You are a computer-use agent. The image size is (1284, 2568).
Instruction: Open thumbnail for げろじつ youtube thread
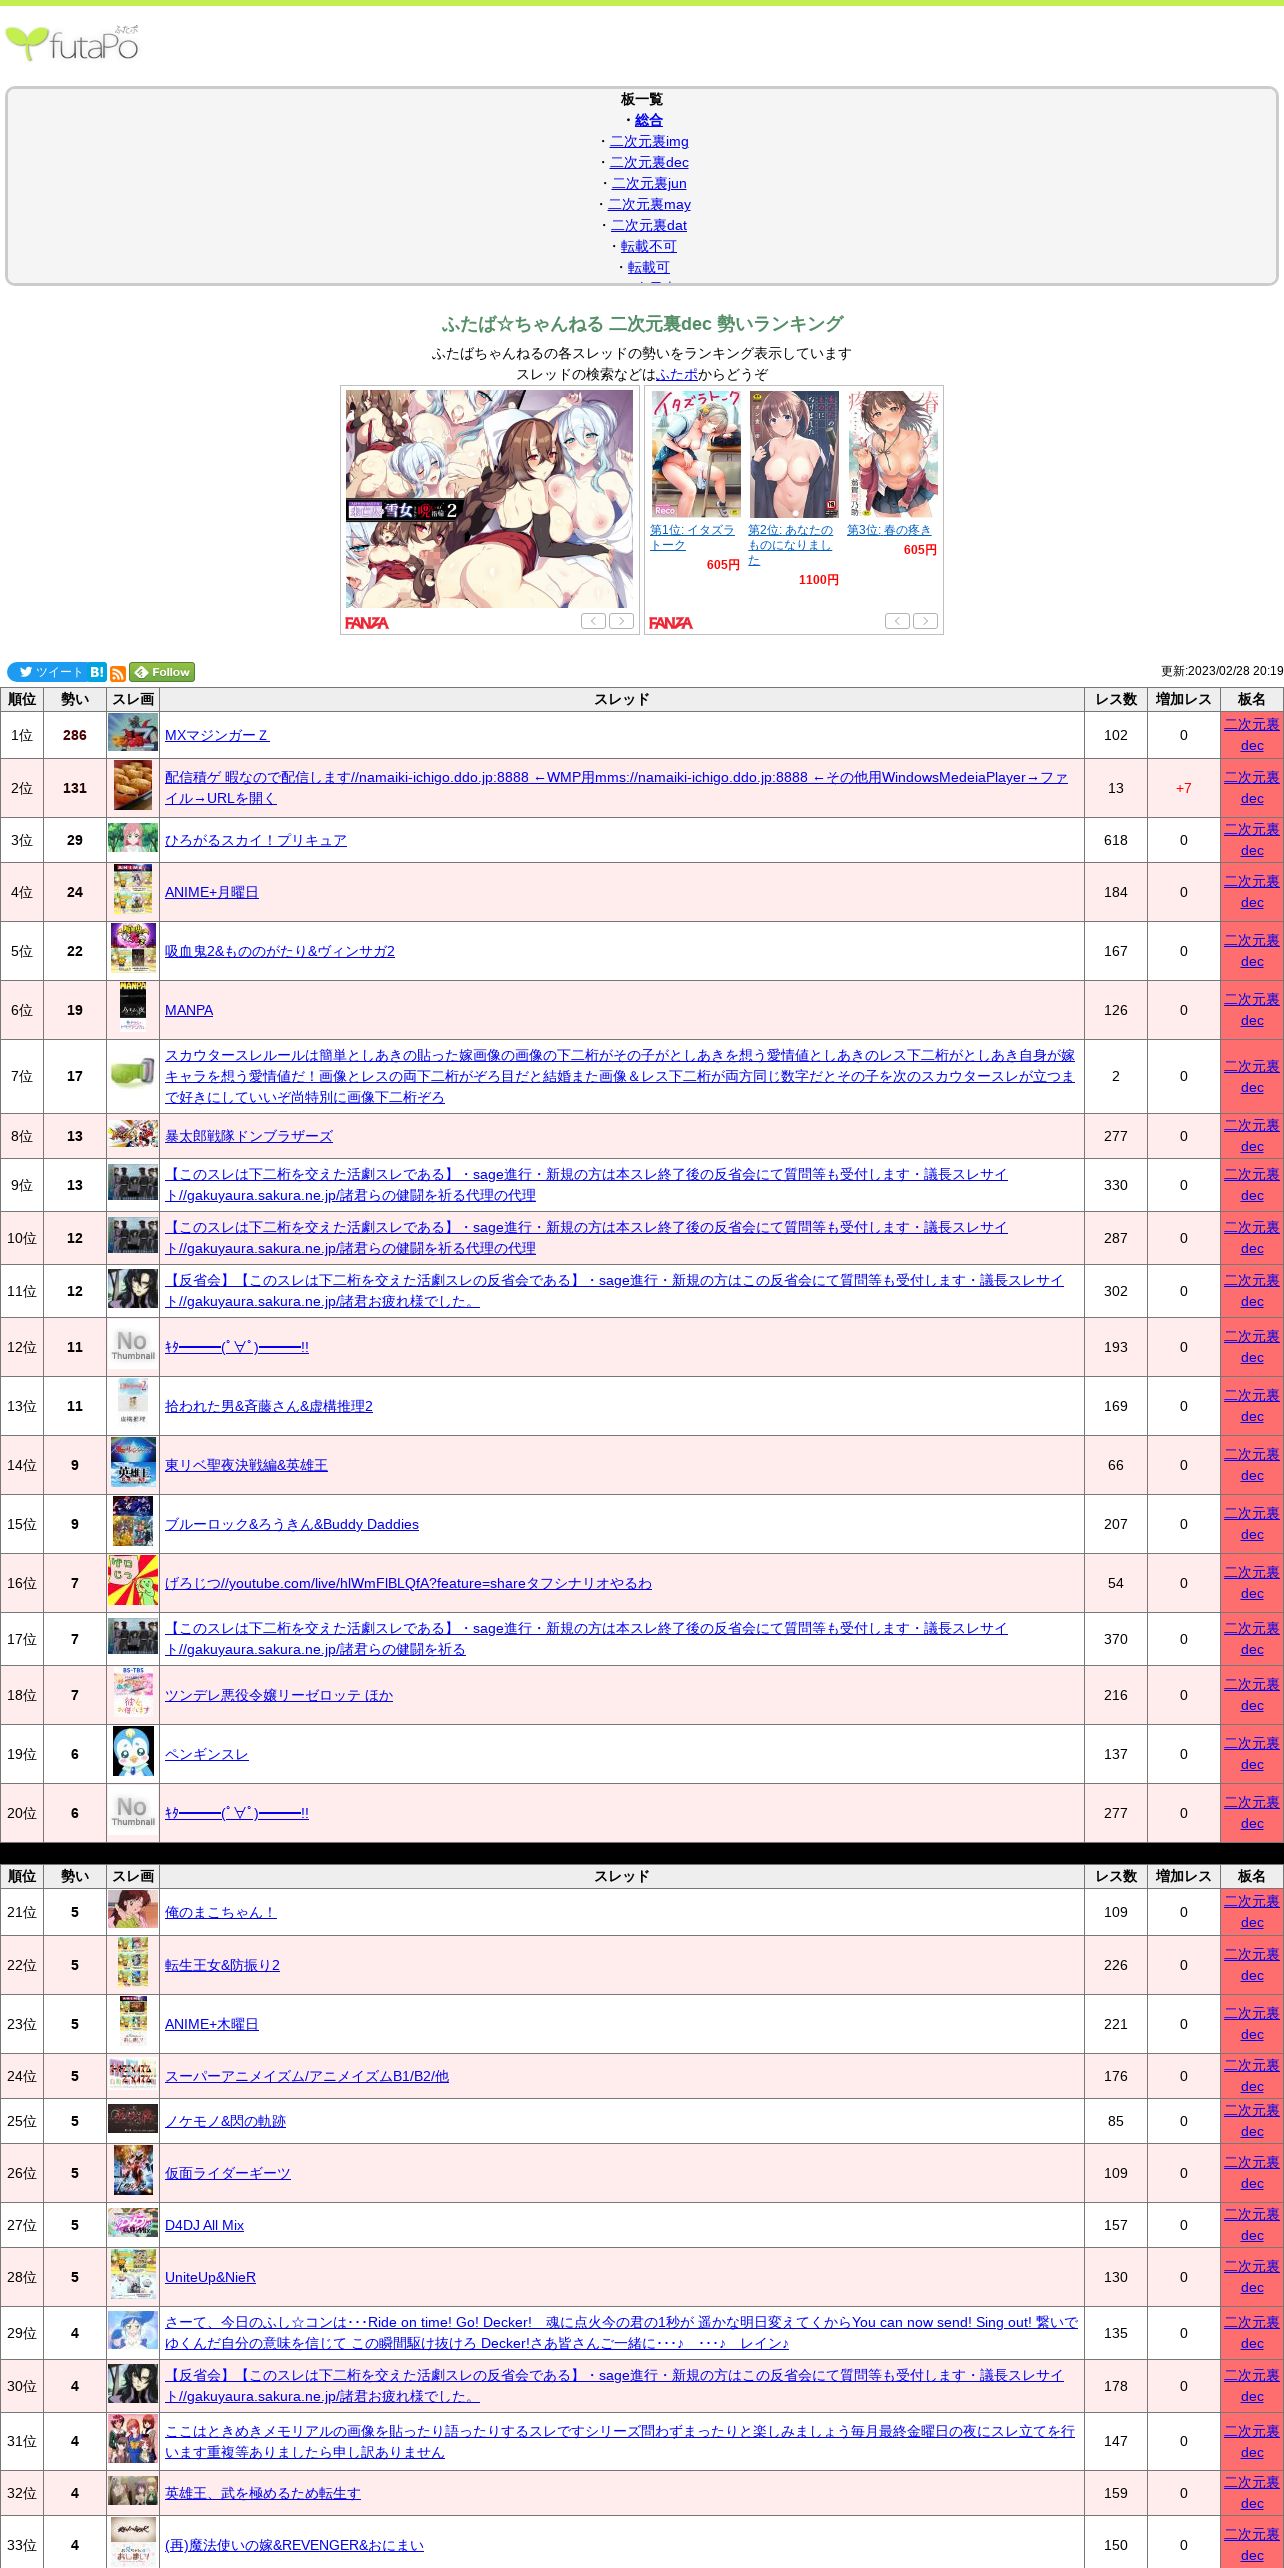(133, 1581)
